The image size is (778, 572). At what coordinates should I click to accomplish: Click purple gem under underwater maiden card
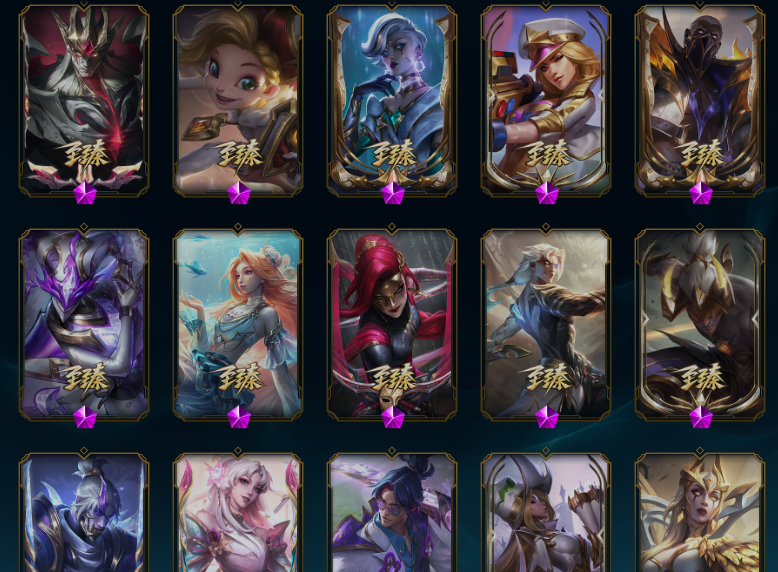pos(239,417)
